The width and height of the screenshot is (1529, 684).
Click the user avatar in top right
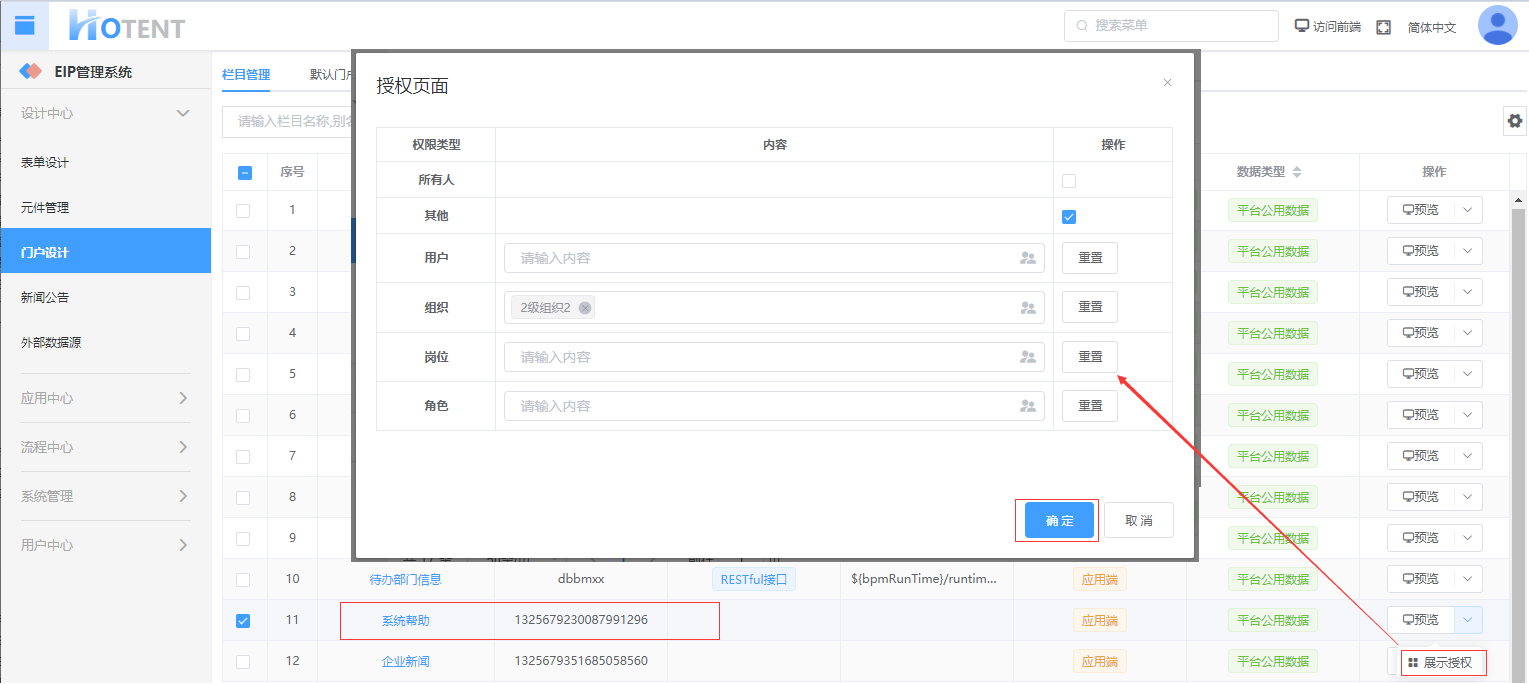[x=1497, y=25]
